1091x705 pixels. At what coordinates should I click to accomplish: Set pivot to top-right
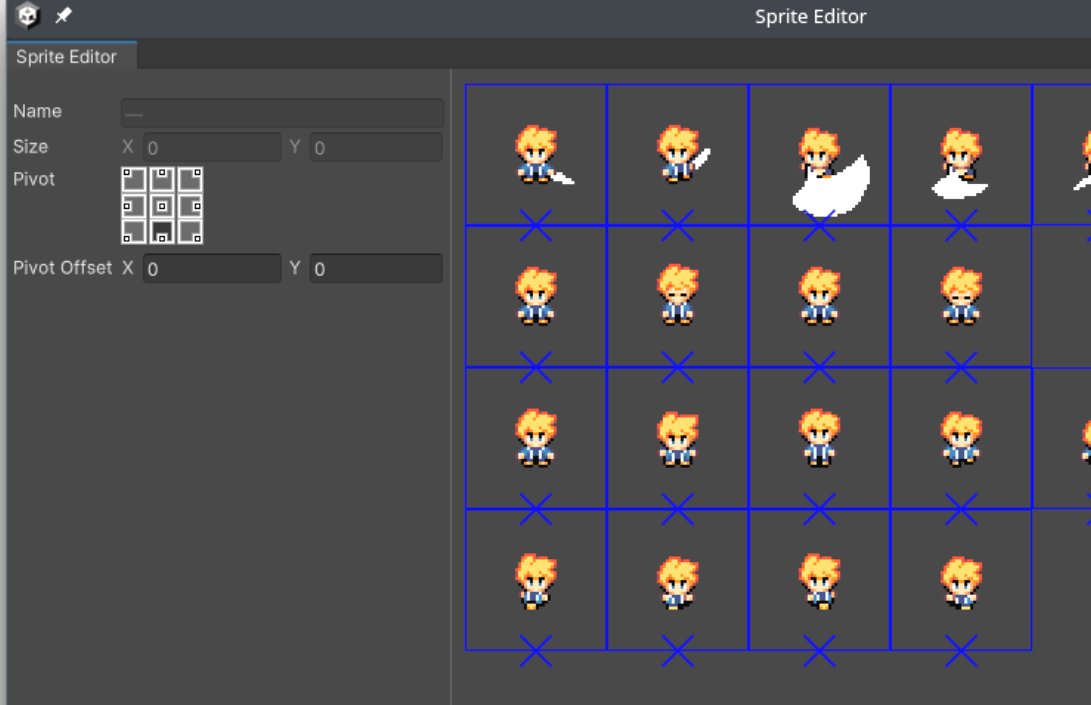click(x=190, y=179)
